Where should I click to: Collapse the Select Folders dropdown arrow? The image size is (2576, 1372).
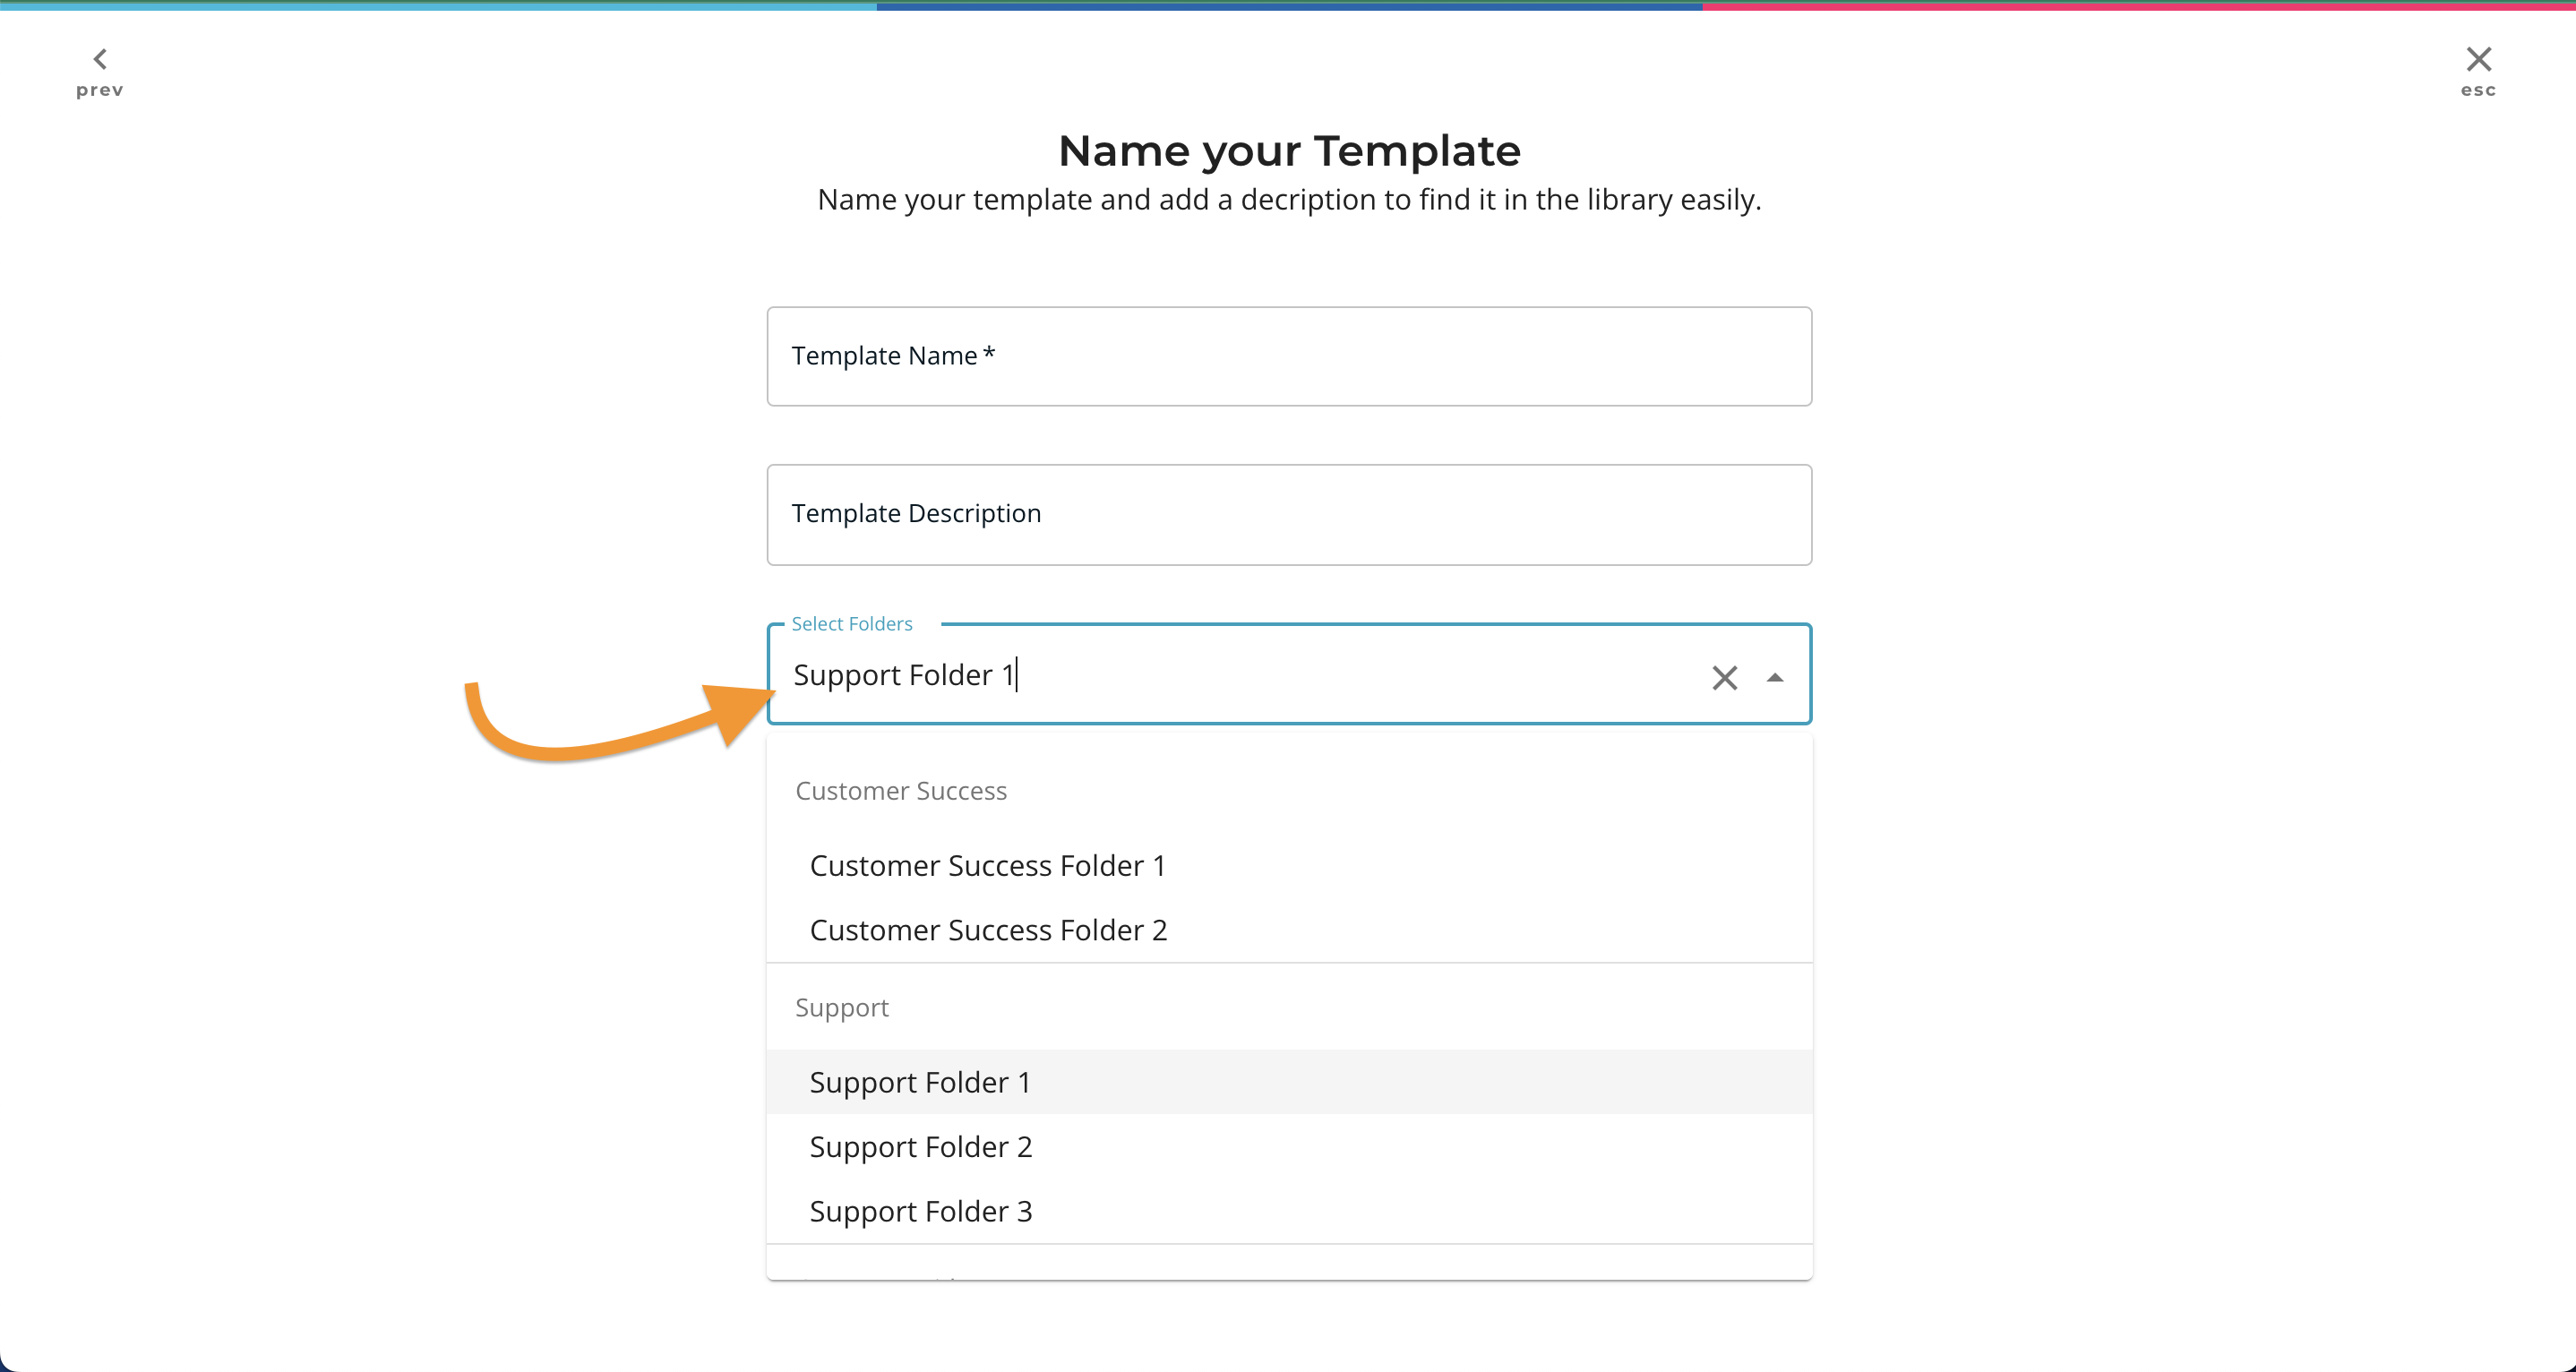[1775, 678]
